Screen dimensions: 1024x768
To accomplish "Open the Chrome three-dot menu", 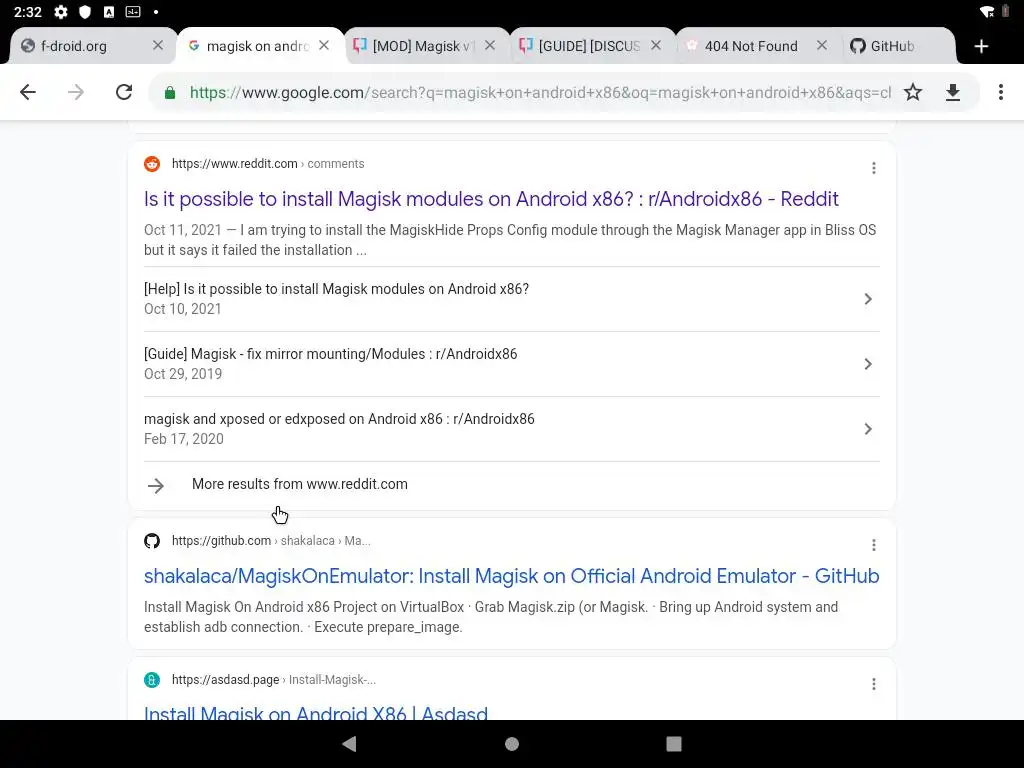I will pos(1000,92).
